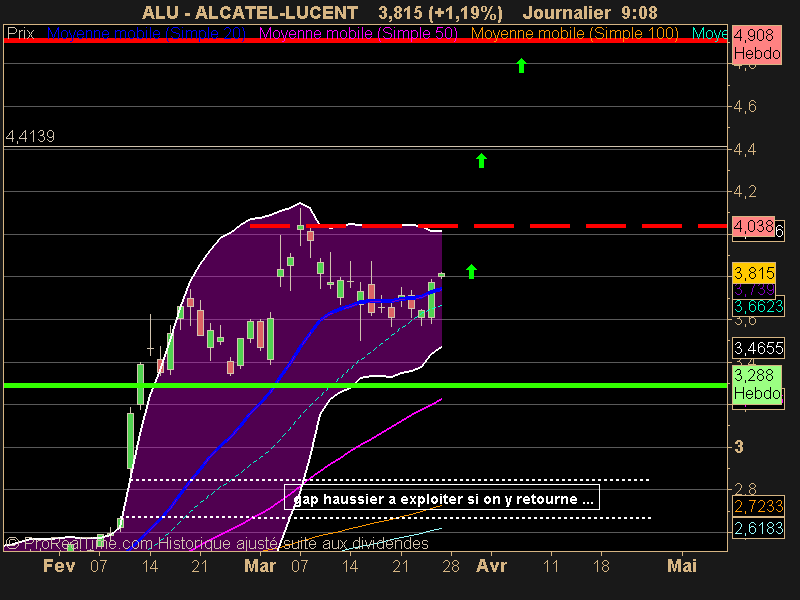The height and width of the screenshot is (600, 800).
Task: Click the Mar month axis label
Action: coord(260,566)
